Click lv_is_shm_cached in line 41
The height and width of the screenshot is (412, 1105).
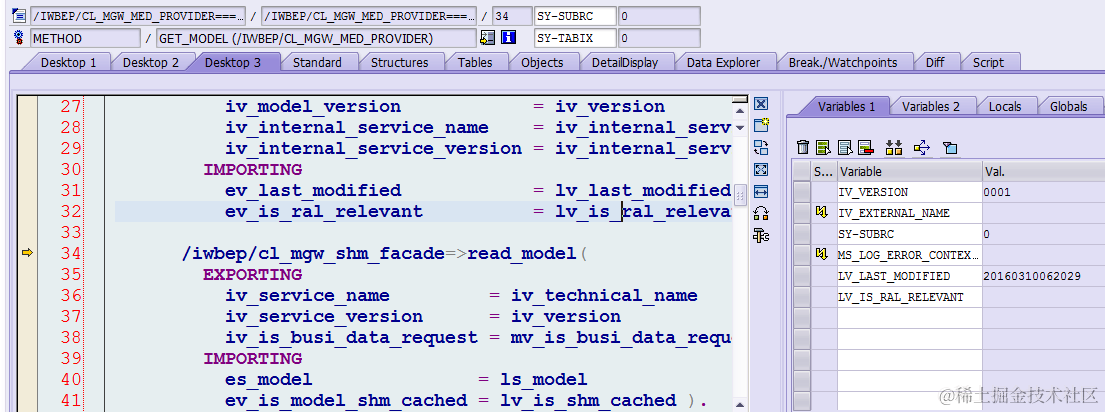pyautogui.click(x=588, y=401)
